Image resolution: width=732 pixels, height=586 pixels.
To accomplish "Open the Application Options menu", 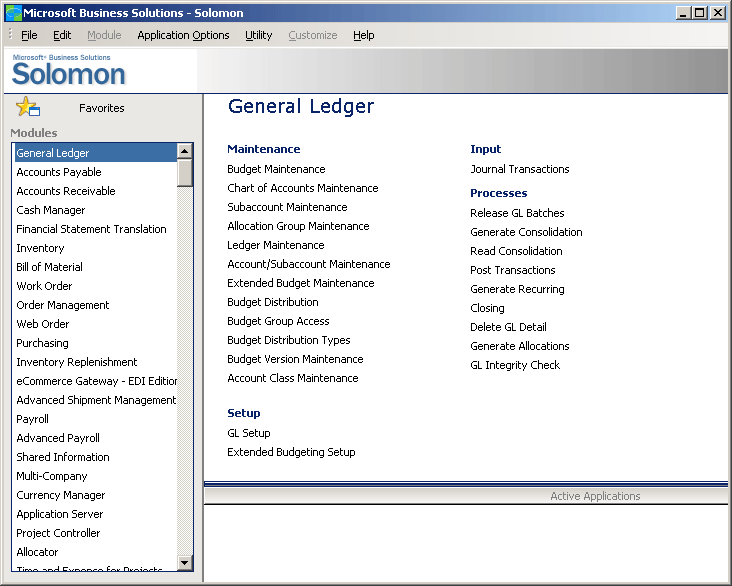I will (183, 35).
